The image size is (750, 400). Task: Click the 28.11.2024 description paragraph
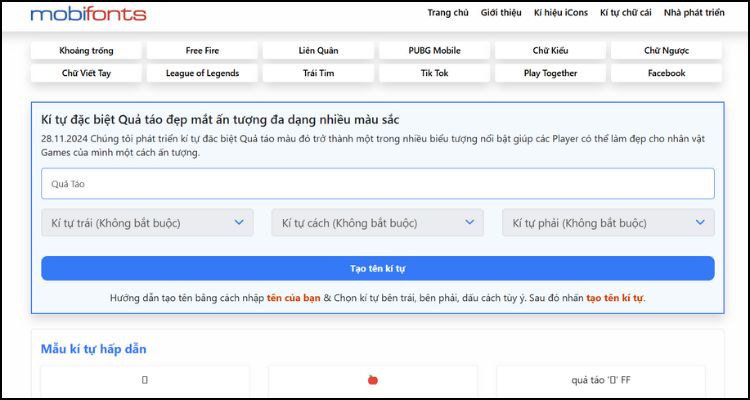[x=373, y=146]
